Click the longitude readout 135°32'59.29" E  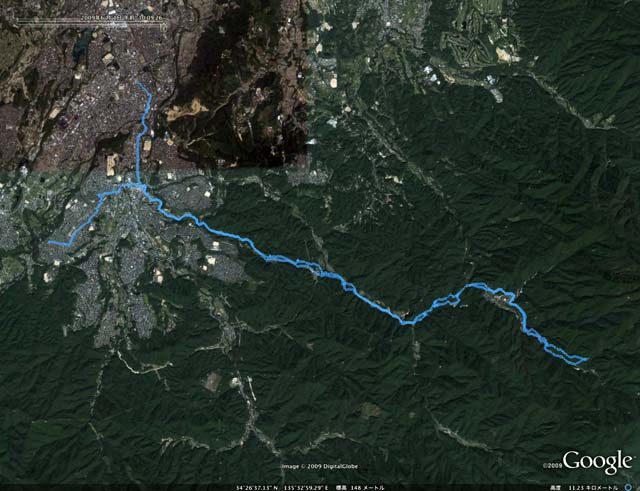[305, 488]
